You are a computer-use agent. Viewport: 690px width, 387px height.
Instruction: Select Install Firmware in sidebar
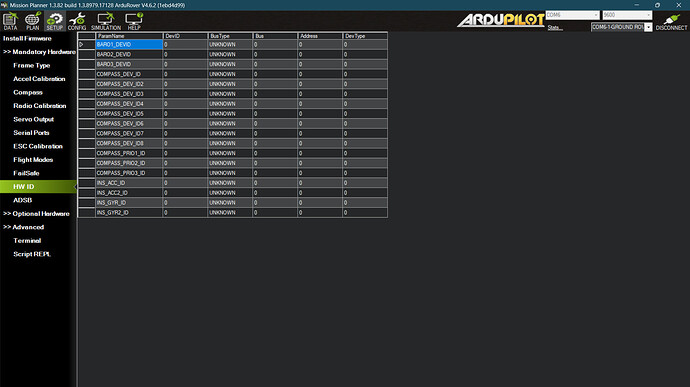[27, 38]
